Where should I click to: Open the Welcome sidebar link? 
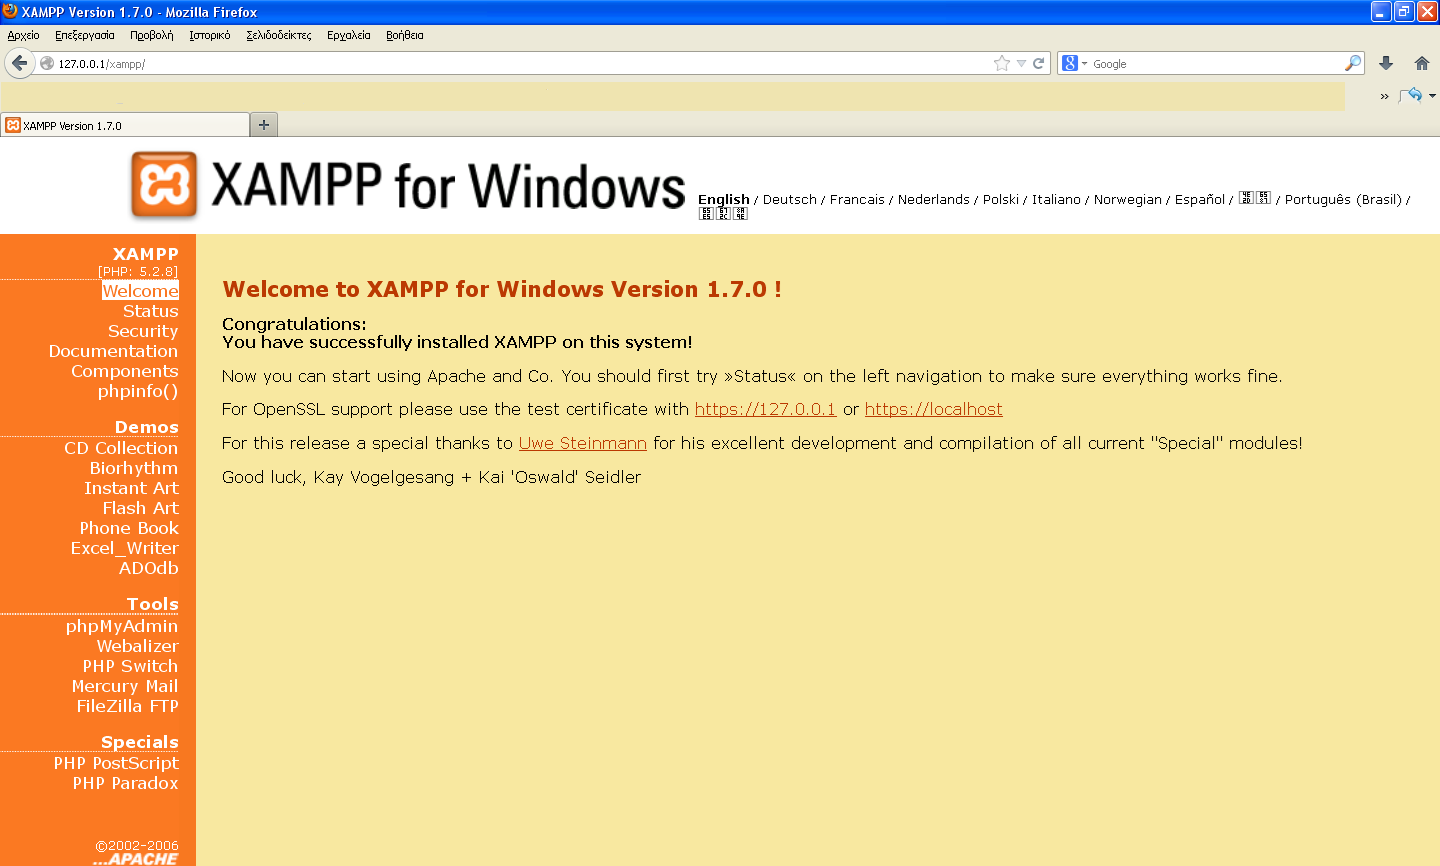click(140, 291)
